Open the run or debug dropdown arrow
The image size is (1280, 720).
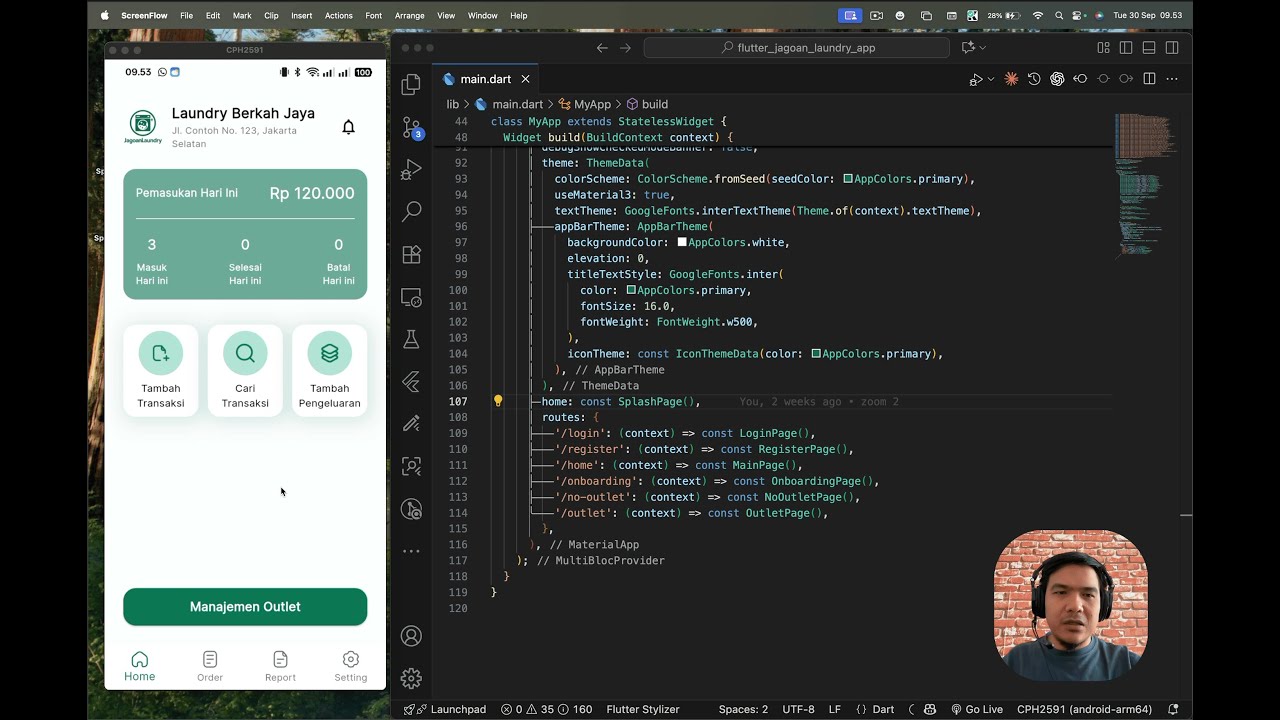tap(991, 79)
